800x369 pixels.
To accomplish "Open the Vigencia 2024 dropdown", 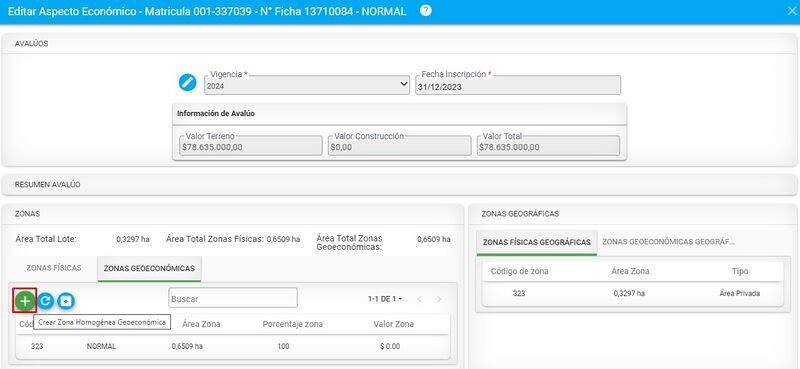I will (307, 86).
